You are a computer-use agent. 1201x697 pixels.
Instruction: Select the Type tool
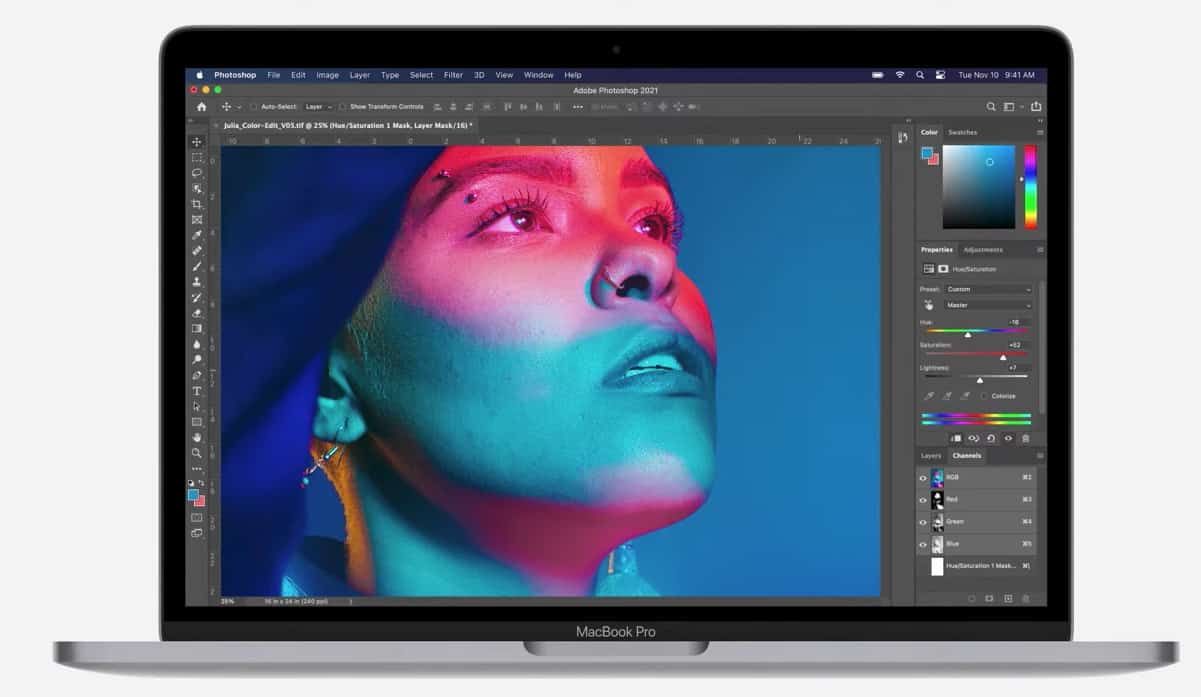point(197,390)
